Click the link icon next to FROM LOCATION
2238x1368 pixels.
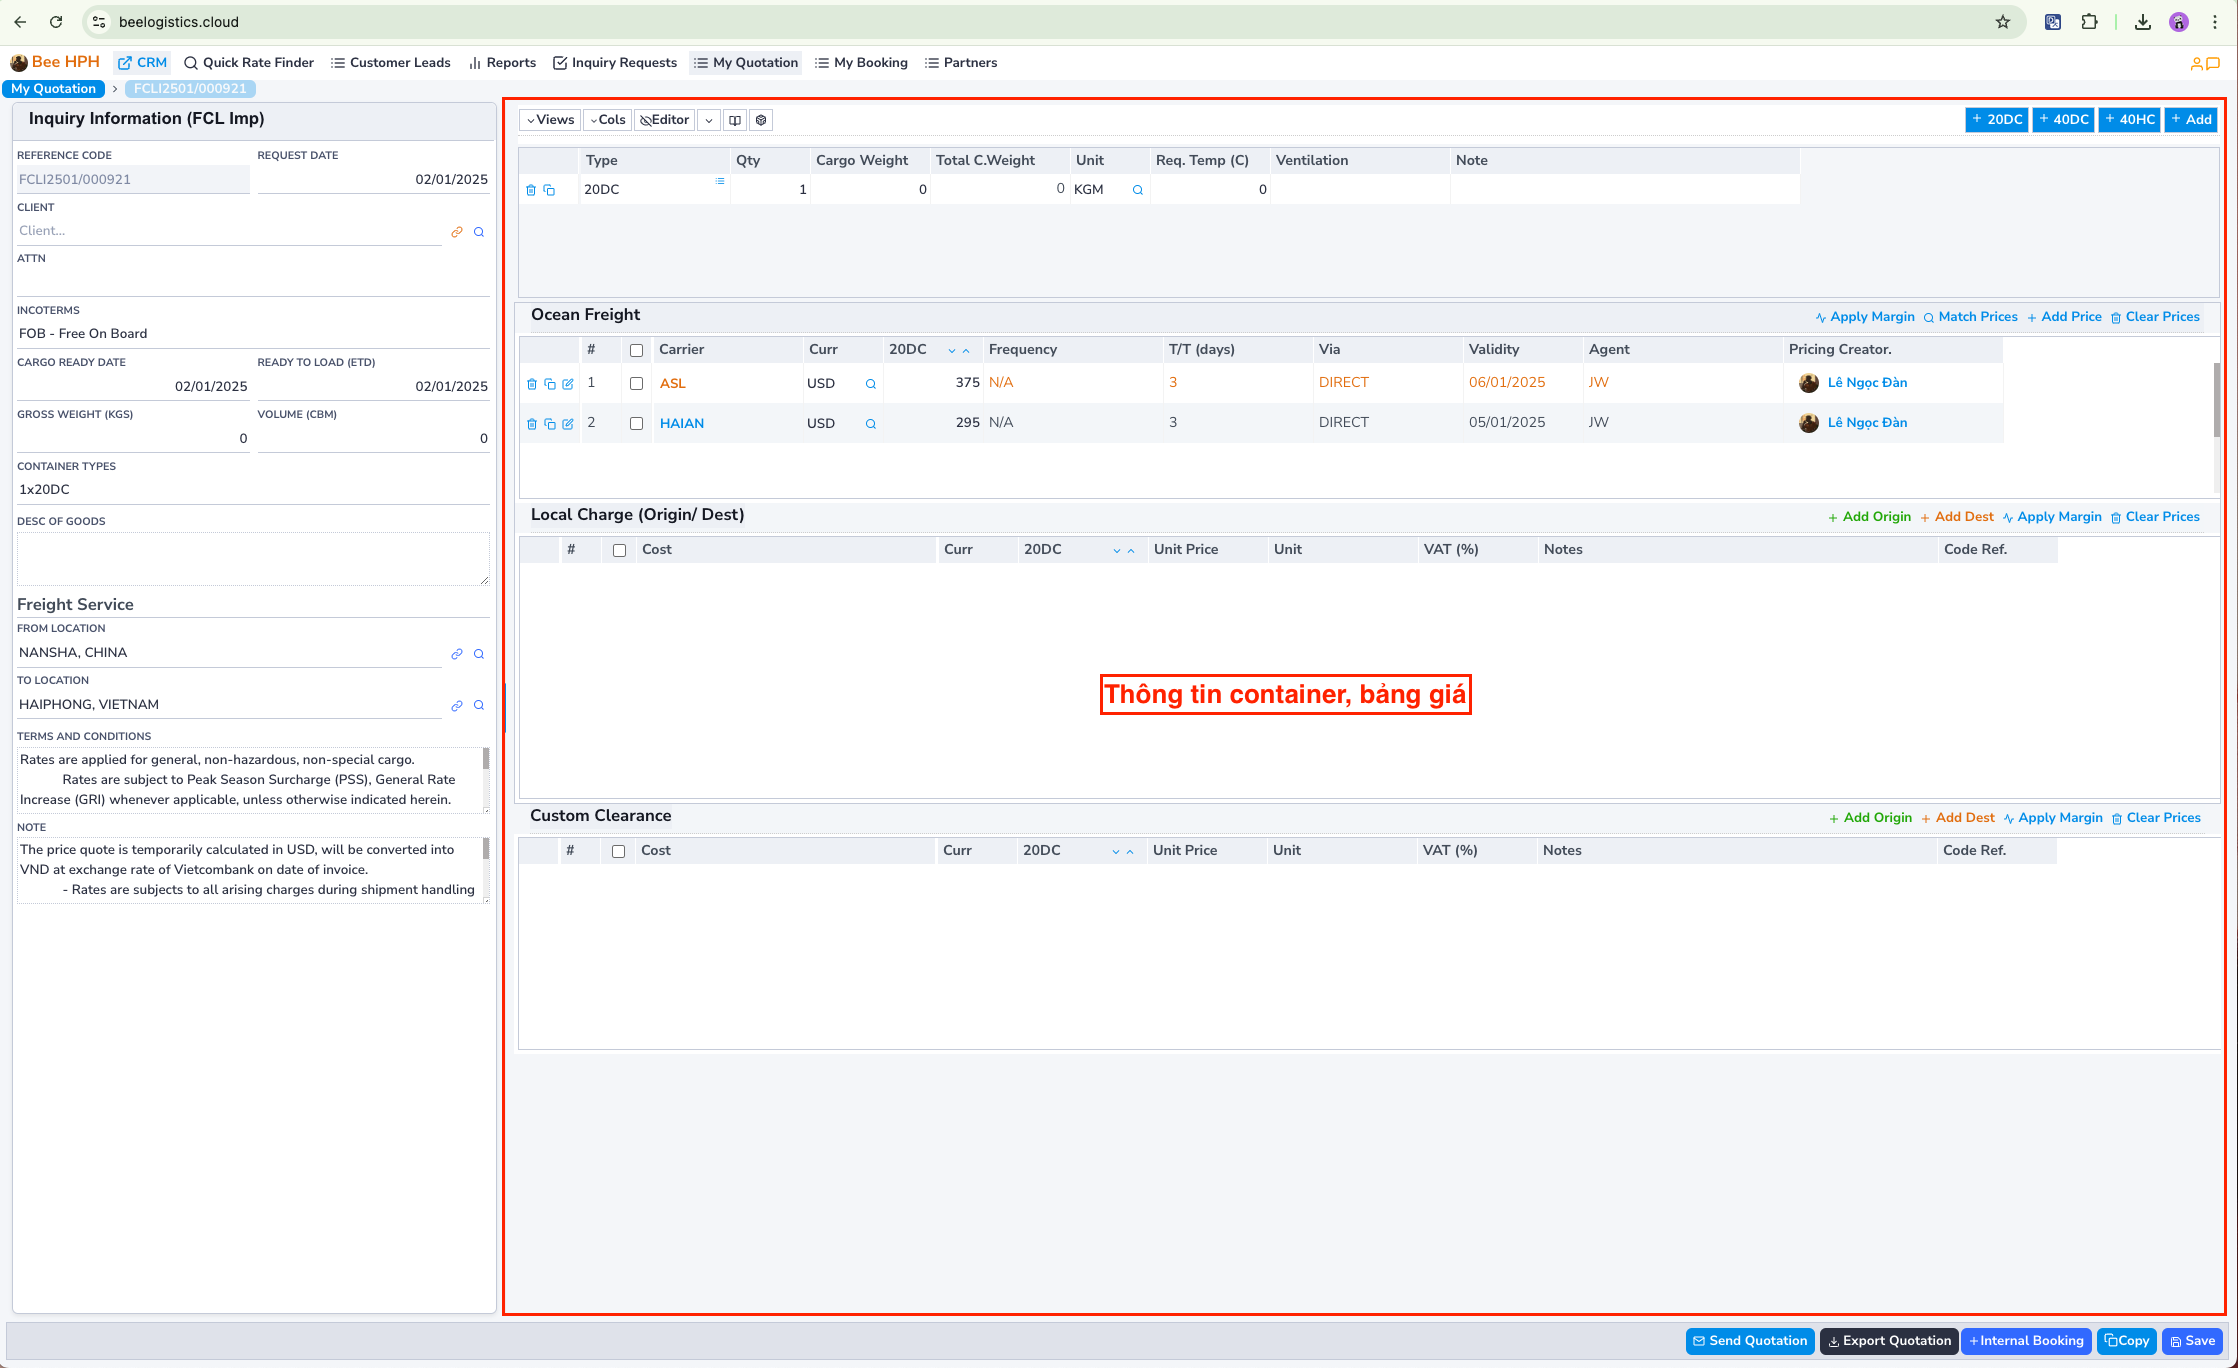pyautogui.click(x=457, y=654)
